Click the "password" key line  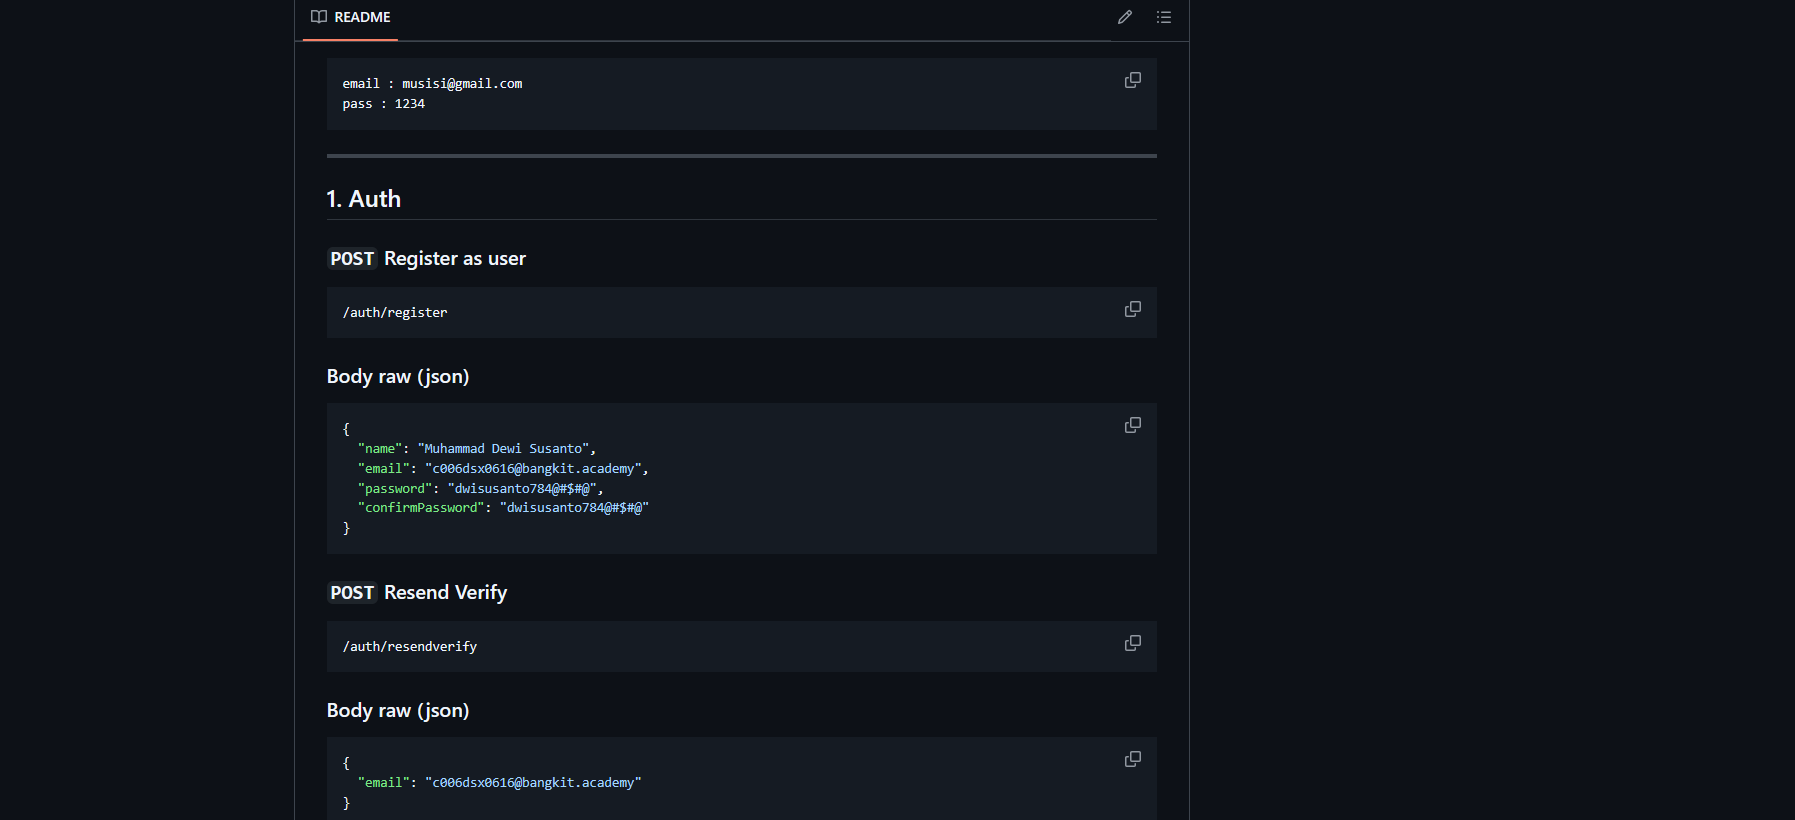[480, 489]
